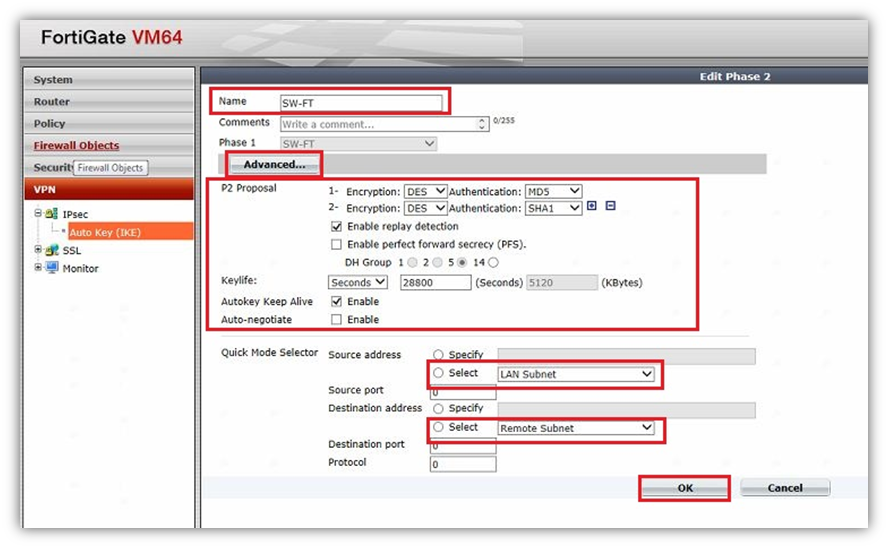Click the Keylife seconds 28800 field
Screen dimensions: 888x548
click(x=436, y=282)
